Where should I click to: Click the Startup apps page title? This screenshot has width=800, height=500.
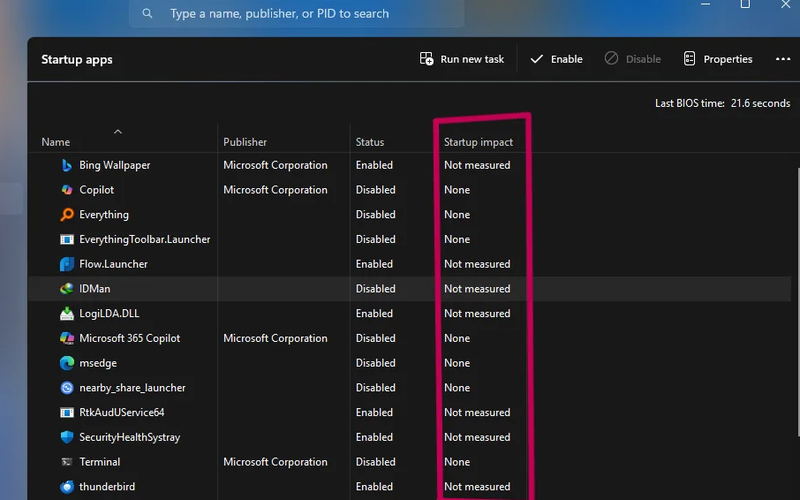[x=77, y=59]
